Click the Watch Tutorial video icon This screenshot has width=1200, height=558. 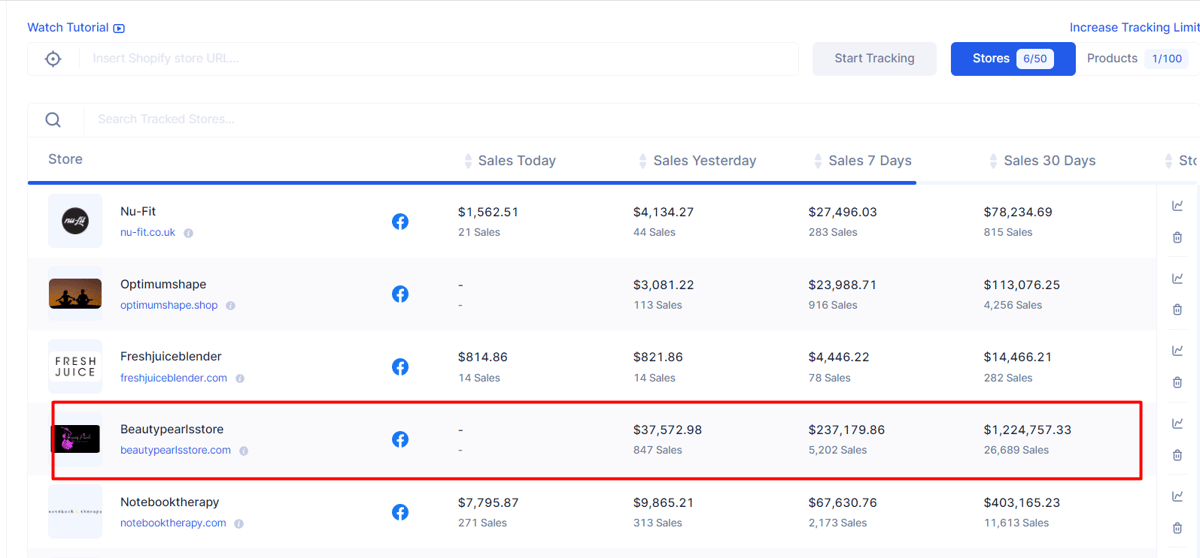point(119,29)
